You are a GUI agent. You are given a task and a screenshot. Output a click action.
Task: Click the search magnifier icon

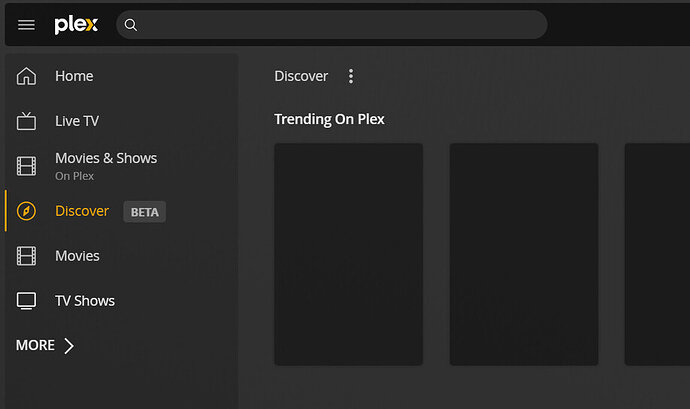pyautogui.click(x=131, y=25)
